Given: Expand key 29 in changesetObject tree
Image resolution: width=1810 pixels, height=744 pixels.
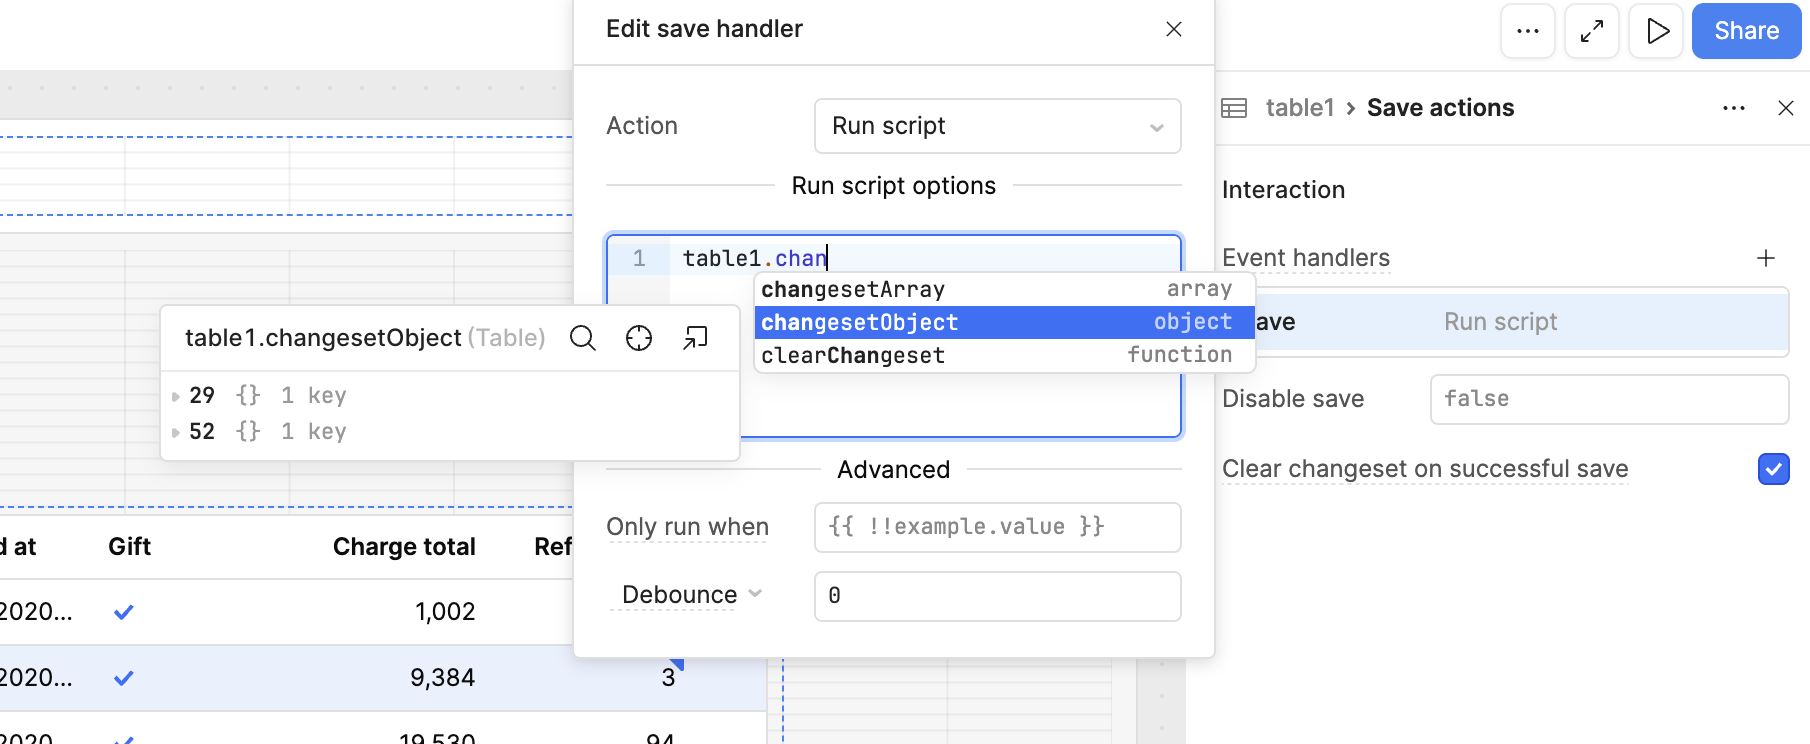Looking at the screenshot, I should pos(176,396).
